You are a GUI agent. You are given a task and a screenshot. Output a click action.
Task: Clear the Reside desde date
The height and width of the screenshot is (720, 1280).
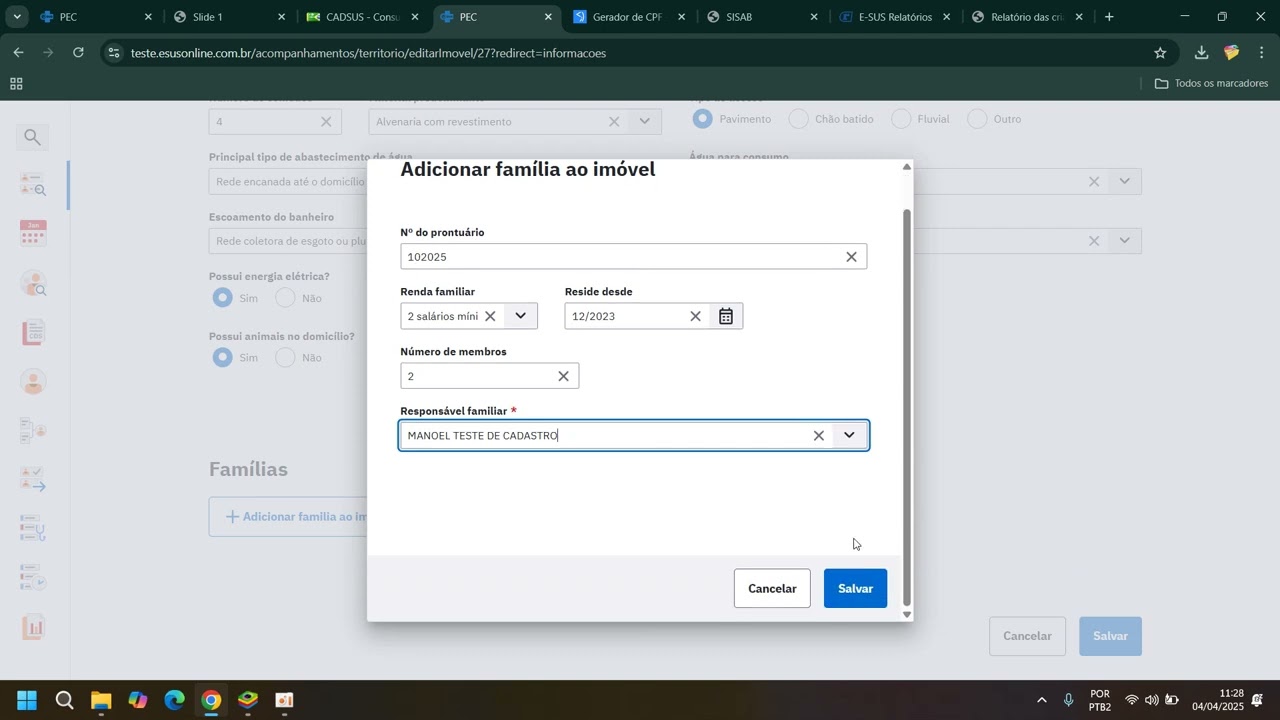[695, 316]
